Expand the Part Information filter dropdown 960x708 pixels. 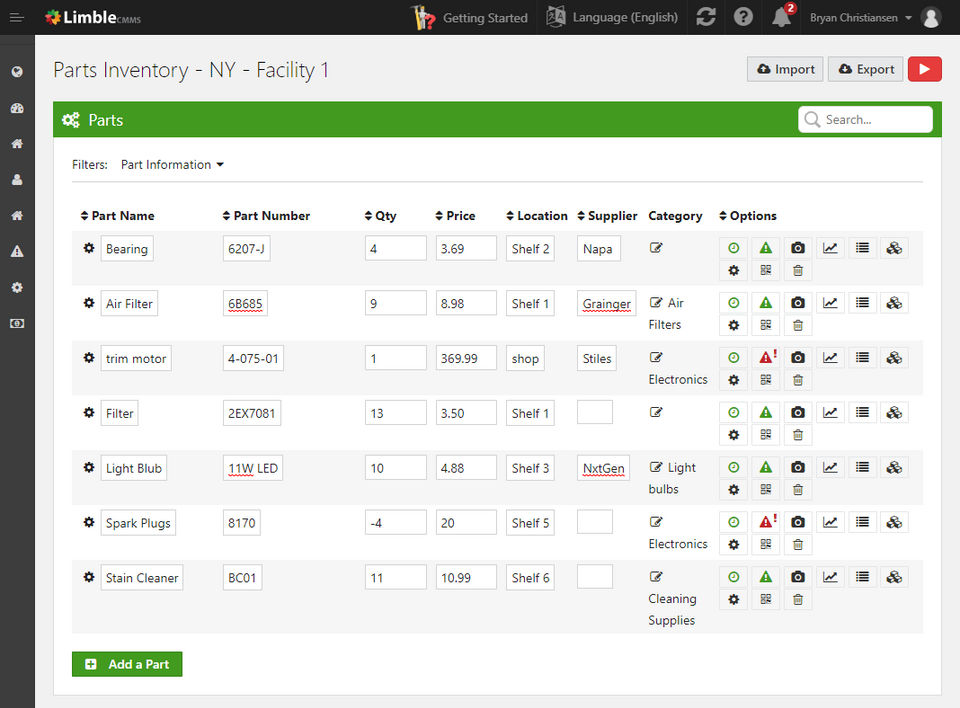pyautogui.click(x=172, y=165)
